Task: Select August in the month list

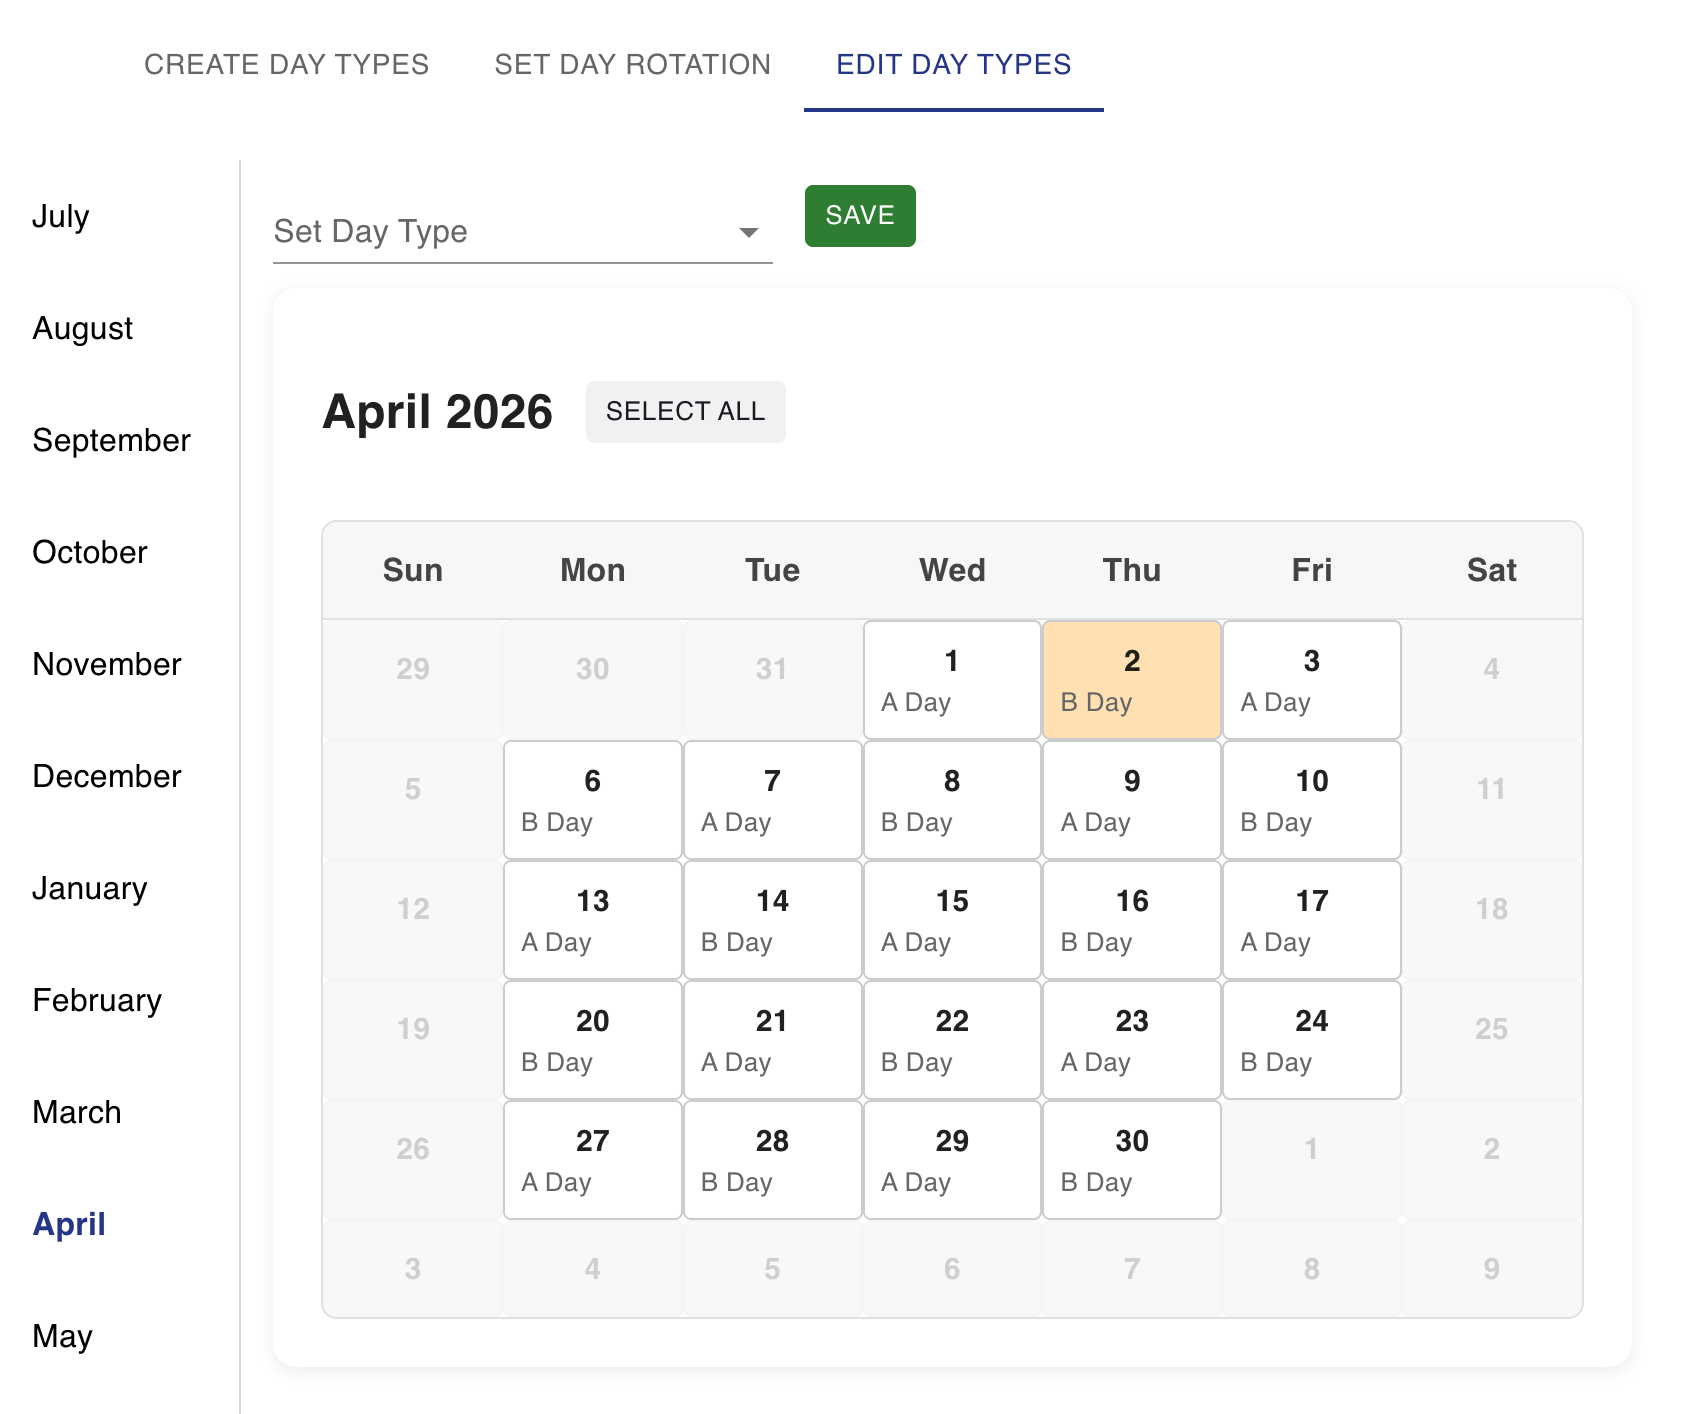Action: [83, 328]
